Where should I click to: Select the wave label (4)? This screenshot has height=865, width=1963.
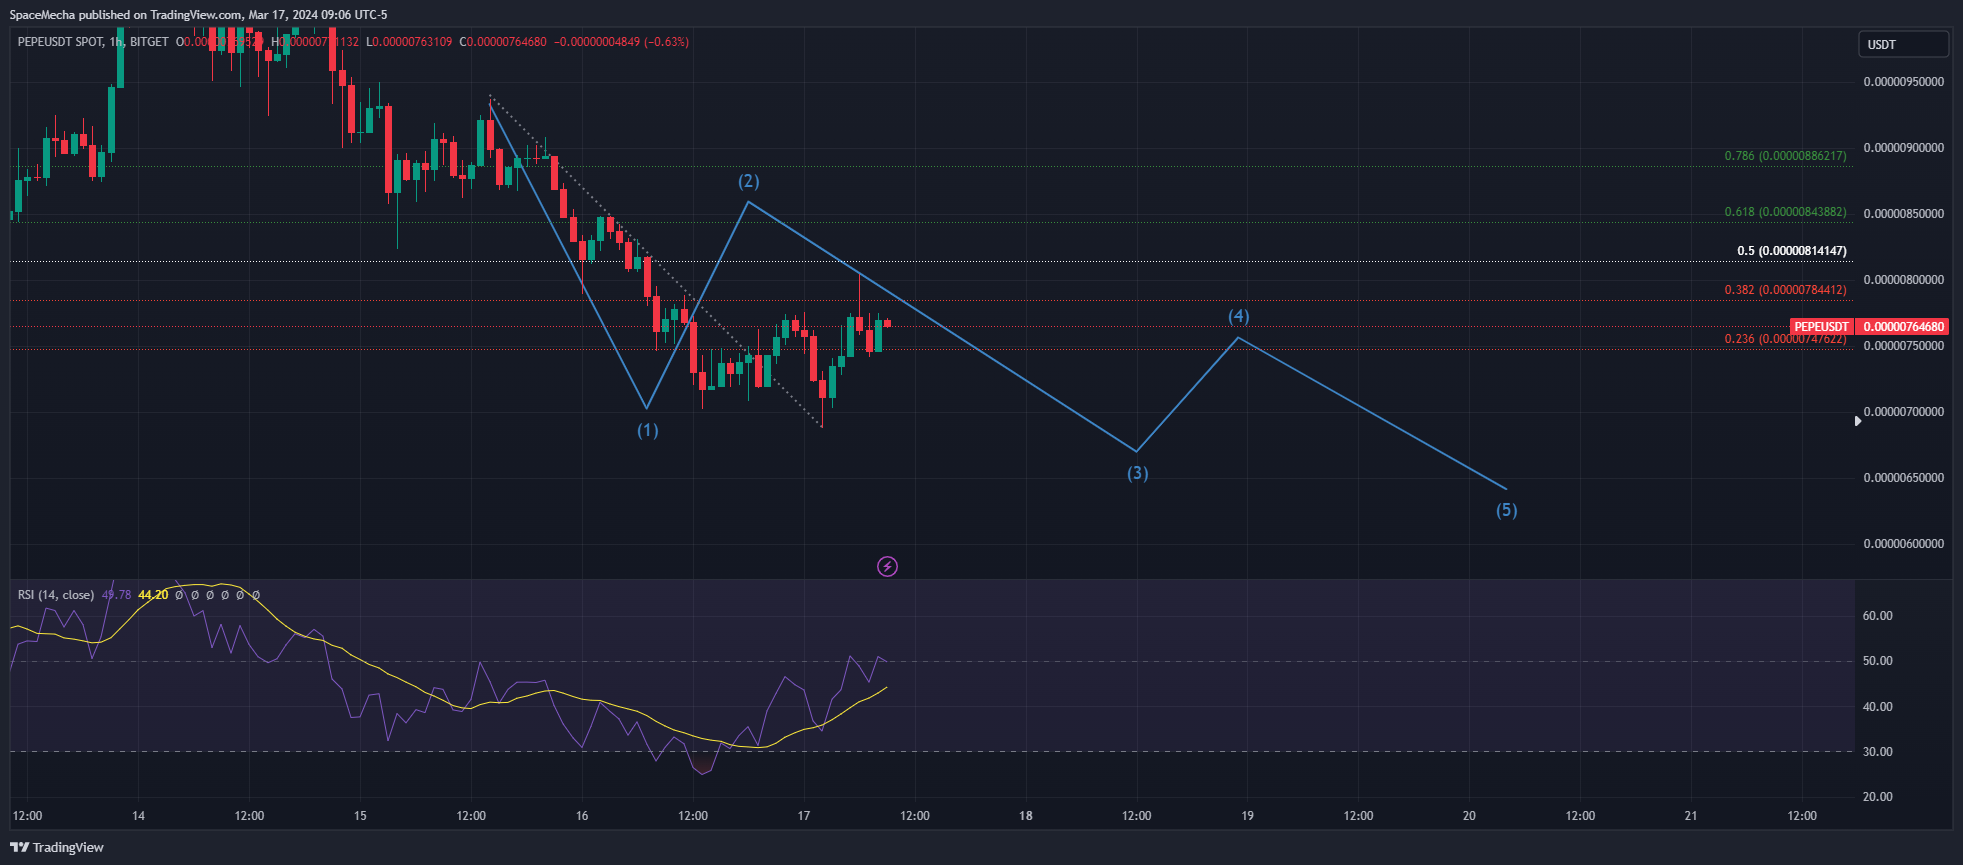coord(1239,316)
